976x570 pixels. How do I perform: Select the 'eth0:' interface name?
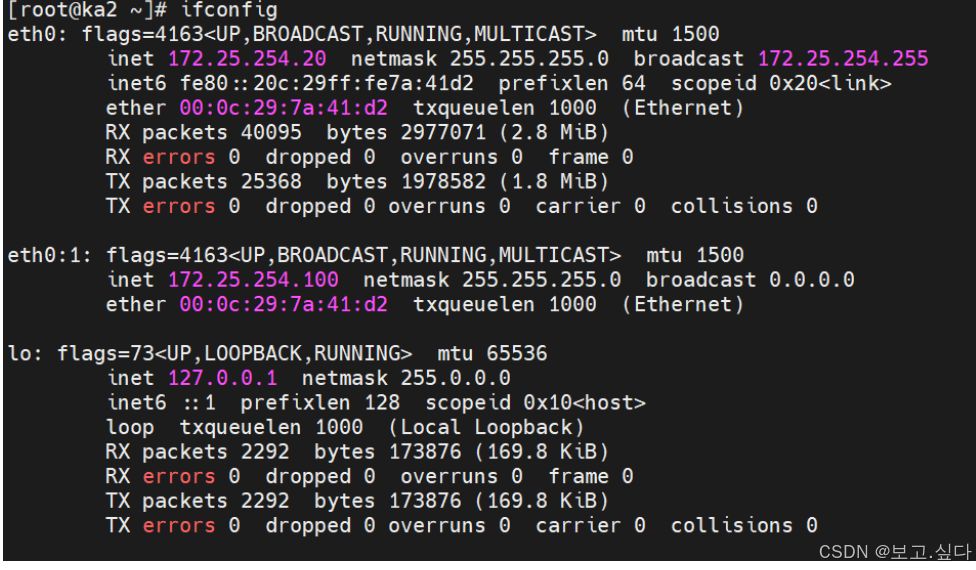point(37,34)
